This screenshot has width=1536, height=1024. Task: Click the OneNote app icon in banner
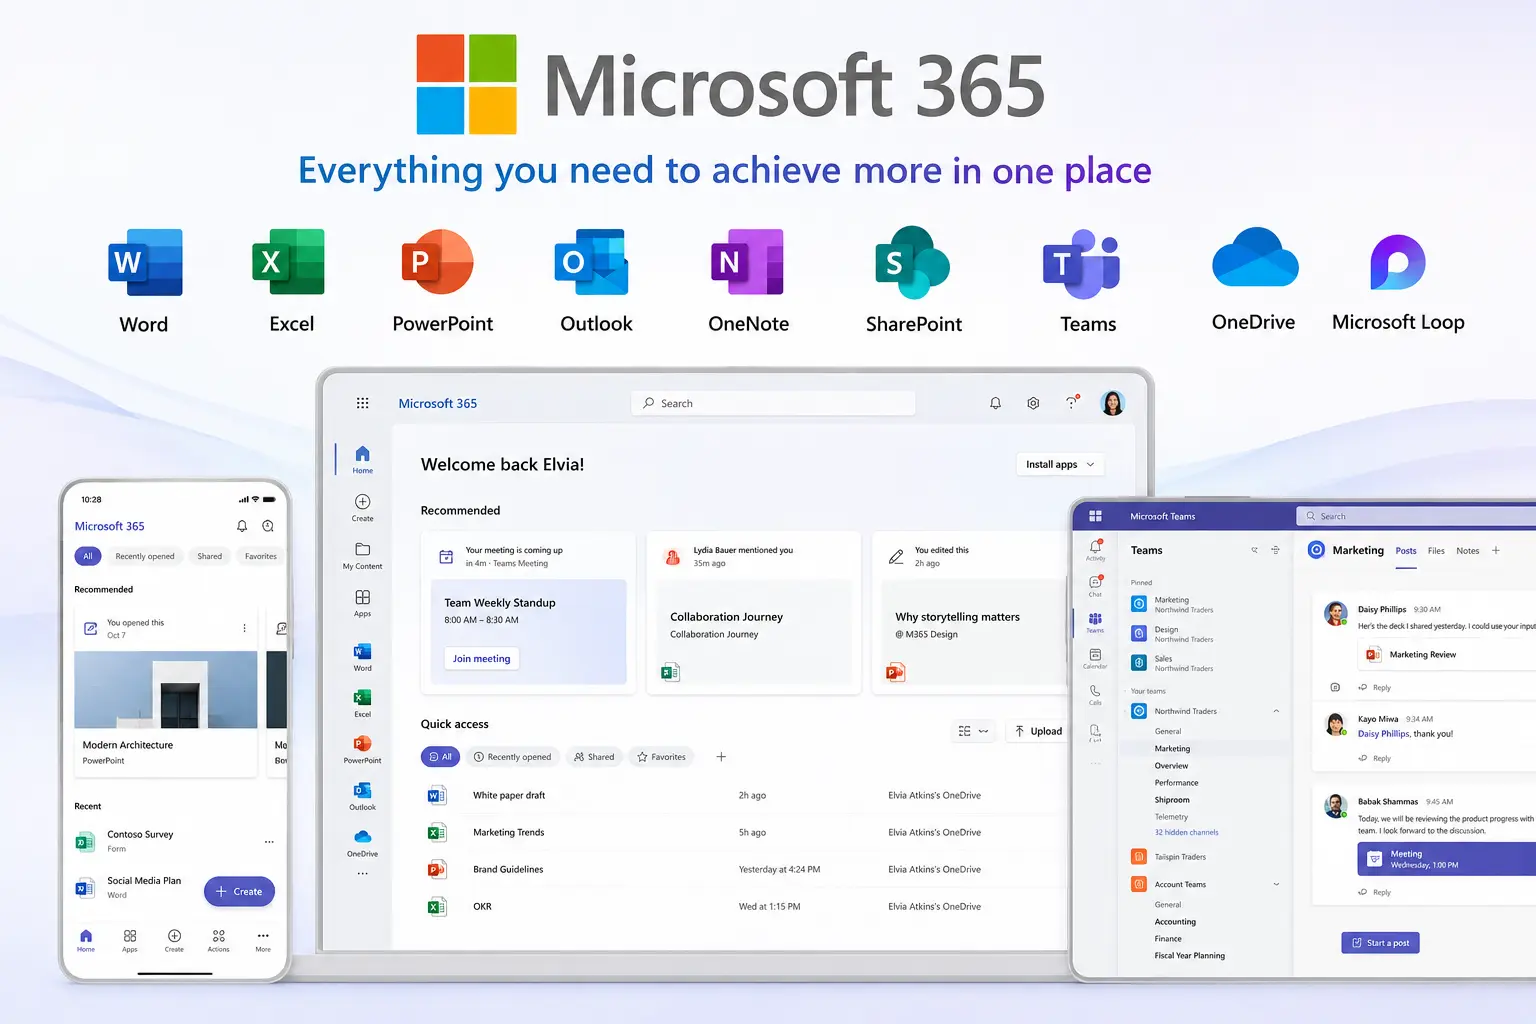[x=746, y=262]
